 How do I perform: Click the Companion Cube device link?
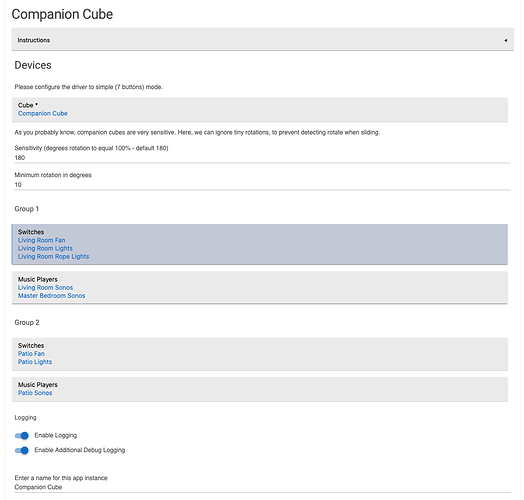tap(43, 114)
